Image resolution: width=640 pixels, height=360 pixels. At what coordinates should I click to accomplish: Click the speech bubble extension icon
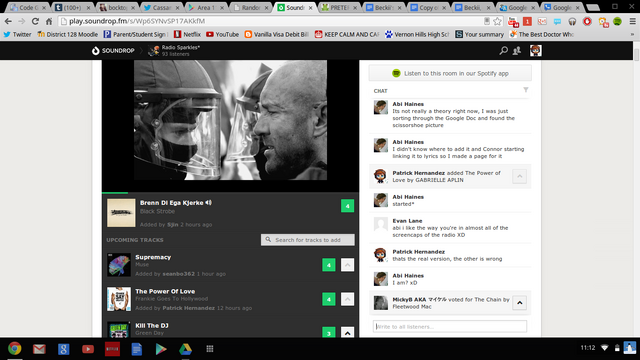[x=557, y=21]
